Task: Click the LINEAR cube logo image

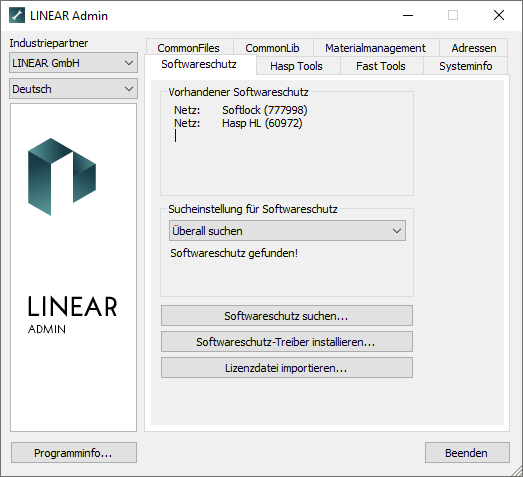Action: point(62,176)
